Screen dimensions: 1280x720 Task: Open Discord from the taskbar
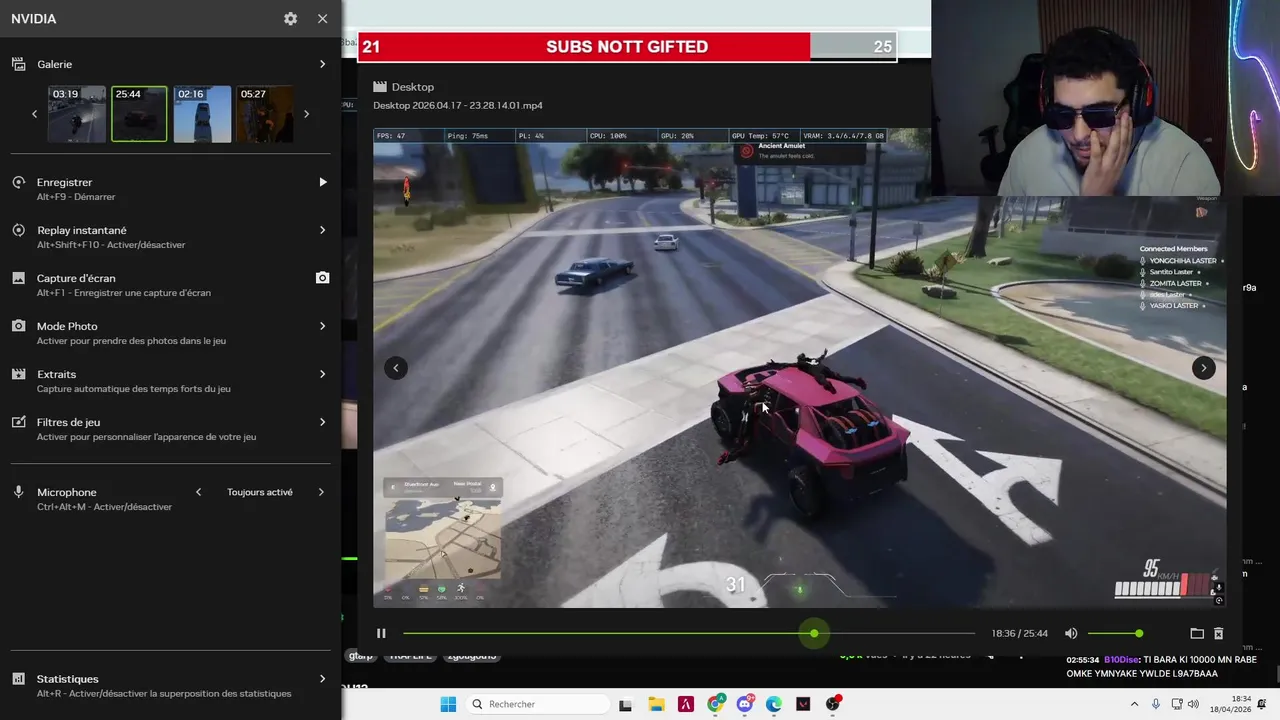[x=745, y=704]
